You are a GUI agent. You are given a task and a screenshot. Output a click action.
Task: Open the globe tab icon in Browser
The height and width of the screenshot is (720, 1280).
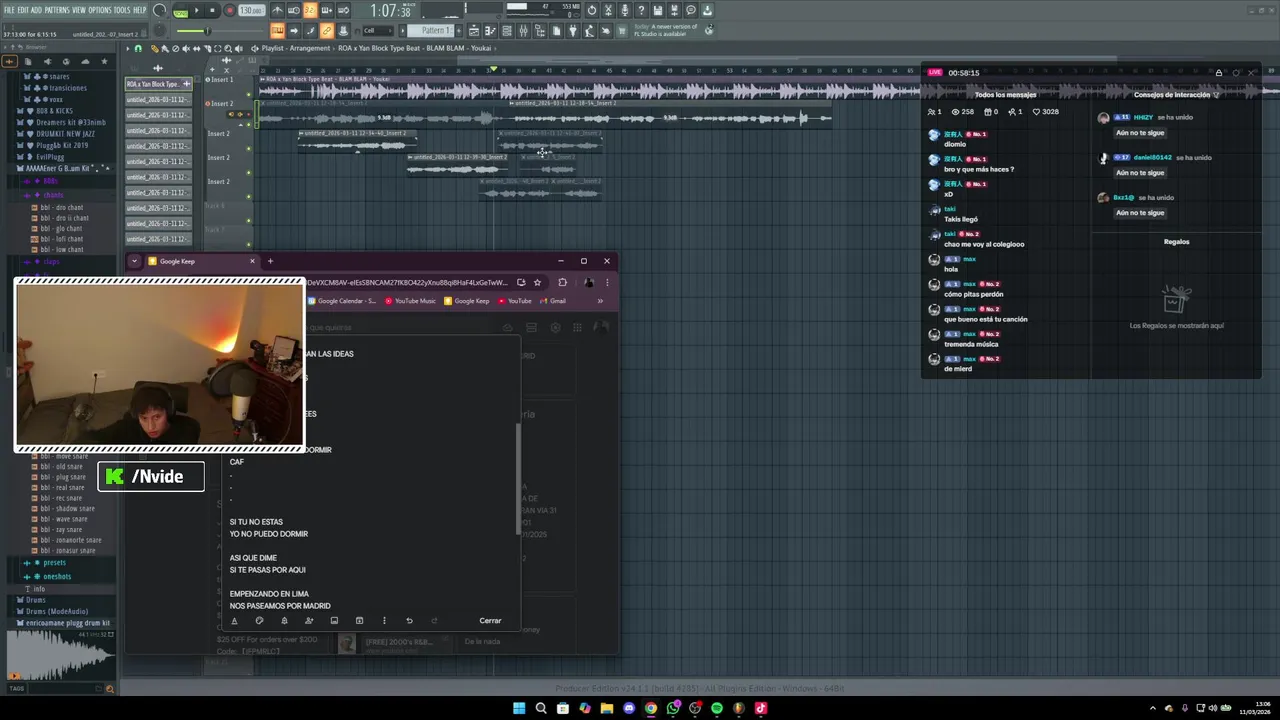click(x=66, y=61)
